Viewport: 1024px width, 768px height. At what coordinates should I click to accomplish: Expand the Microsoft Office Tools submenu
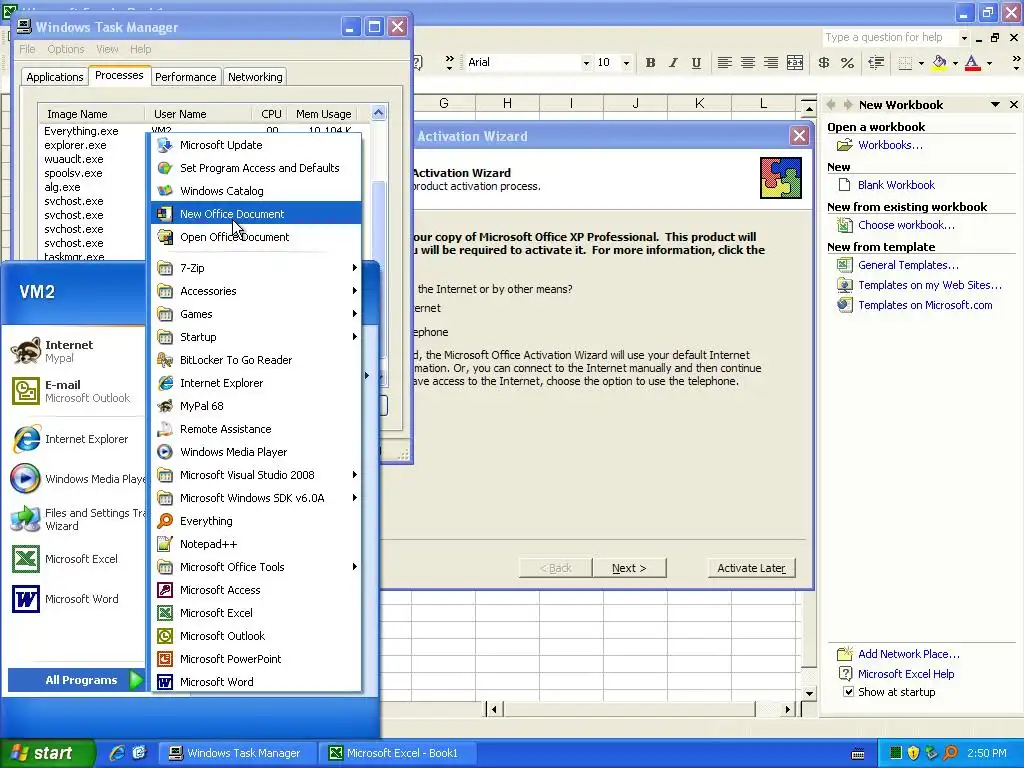tap(256, 567)
